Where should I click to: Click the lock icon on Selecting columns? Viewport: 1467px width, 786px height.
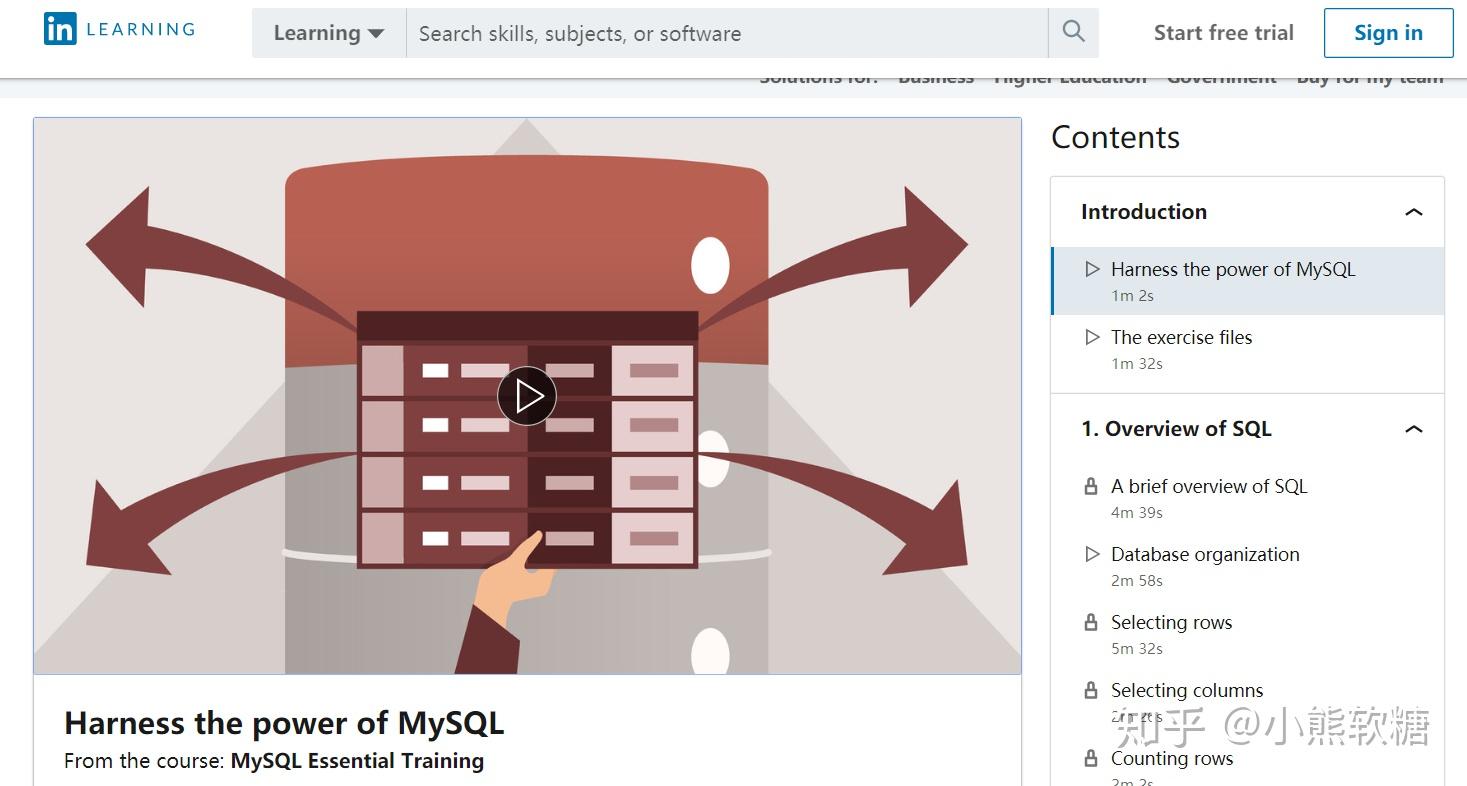coord(1090,690)
